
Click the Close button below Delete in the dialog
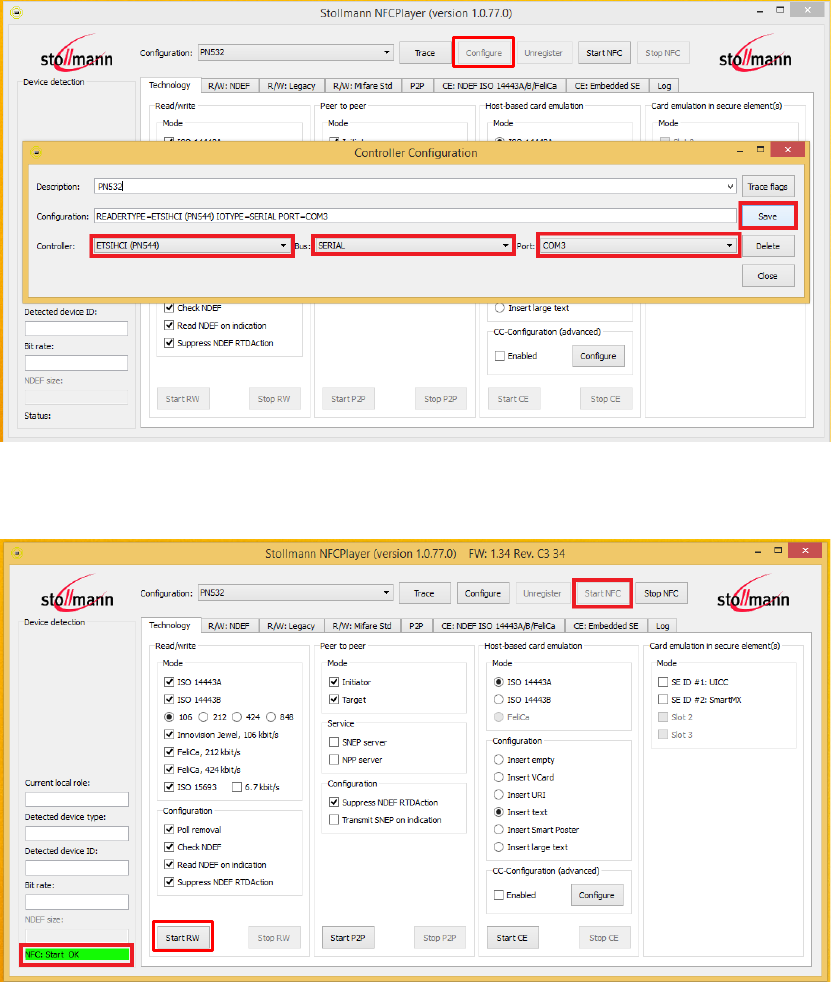[768, 276]
